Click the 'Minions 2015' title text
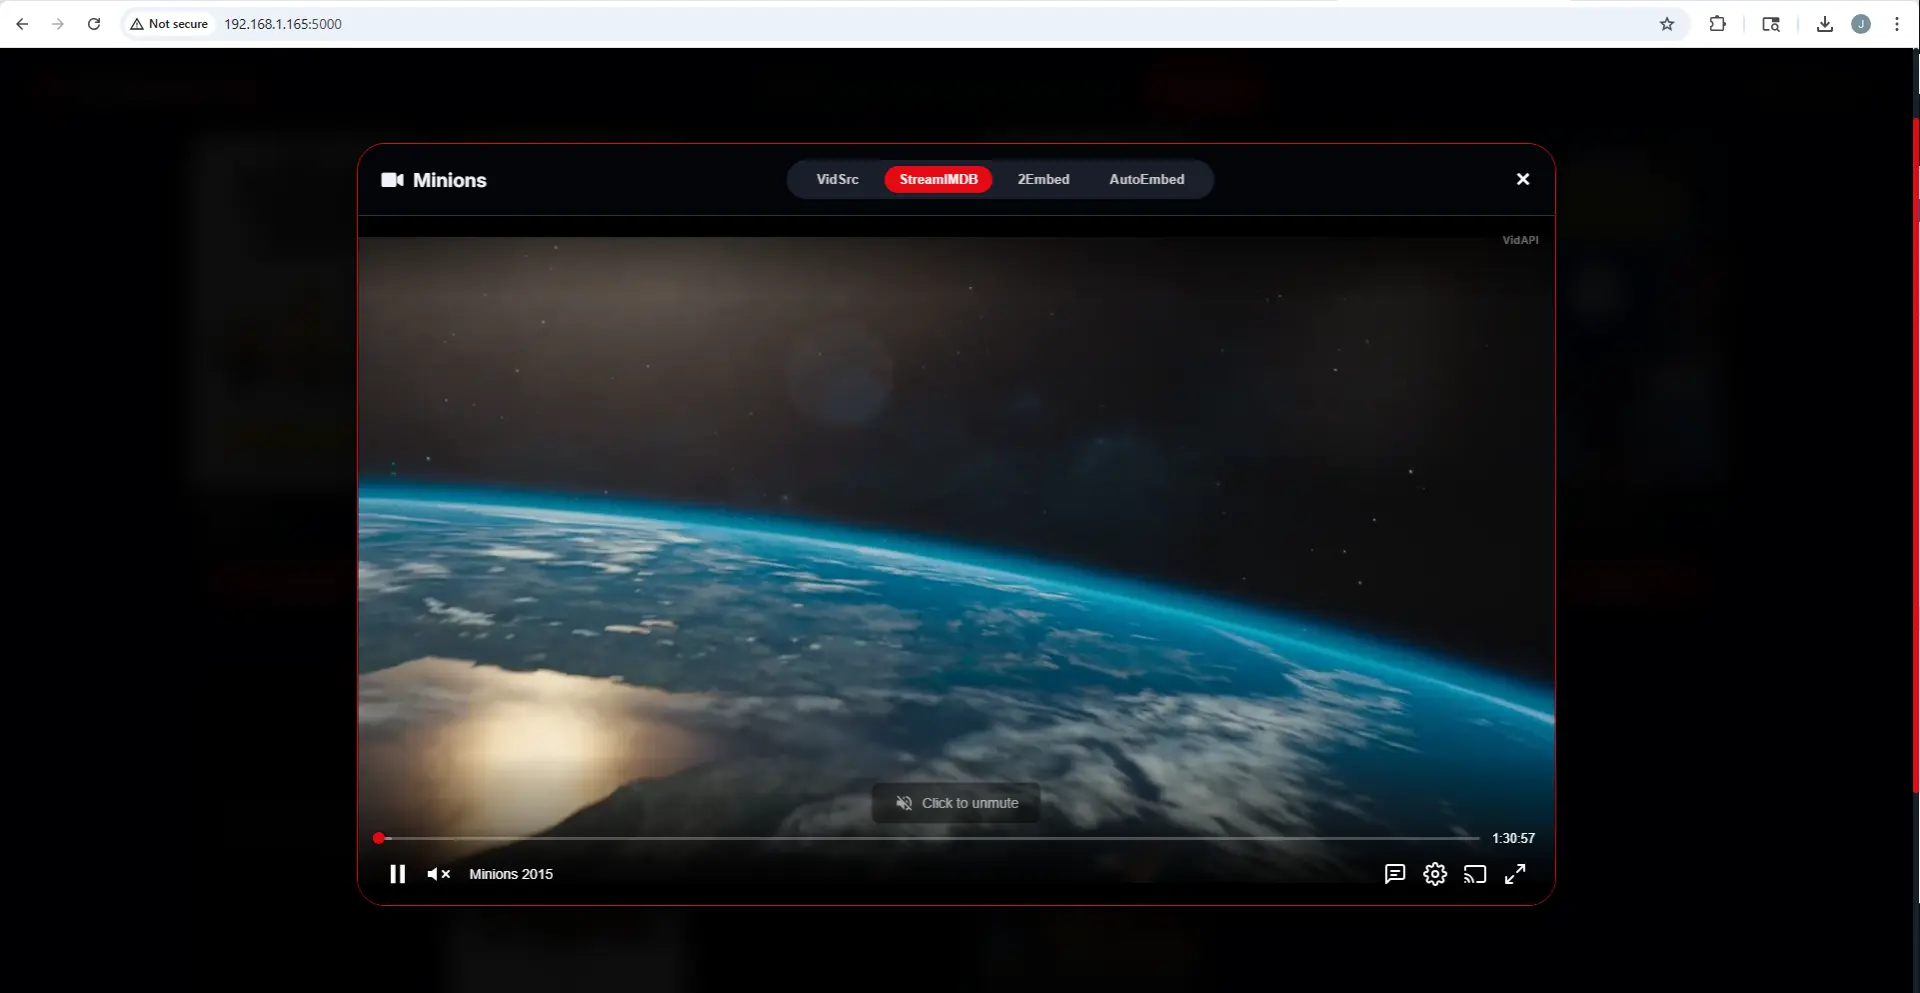Screen dimensions: 1920x993 (511, 874)
